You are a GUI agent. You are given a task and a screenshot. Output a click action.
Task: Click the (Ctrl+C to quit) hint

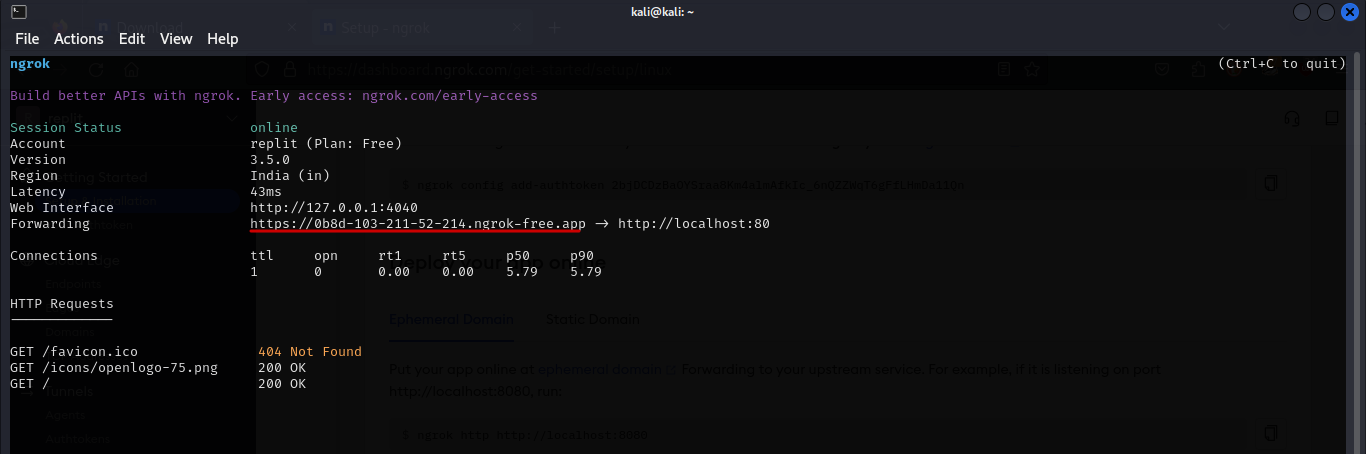tap(1282, 64)
